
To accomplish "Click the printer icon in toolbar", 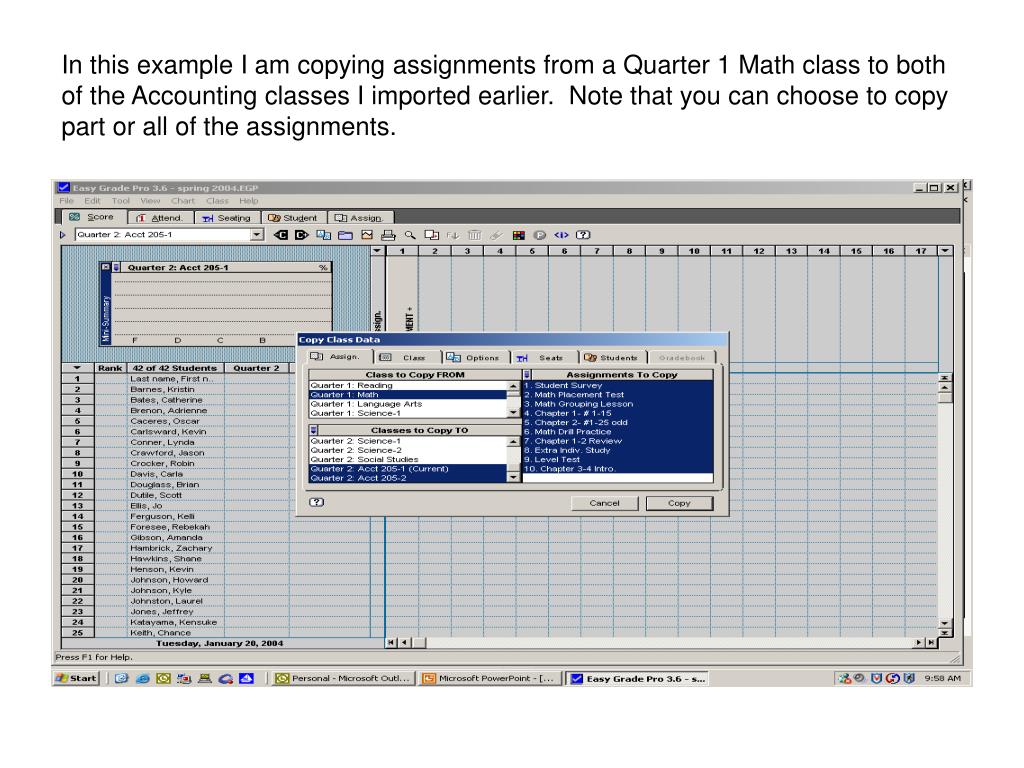I will click(389, 235).
